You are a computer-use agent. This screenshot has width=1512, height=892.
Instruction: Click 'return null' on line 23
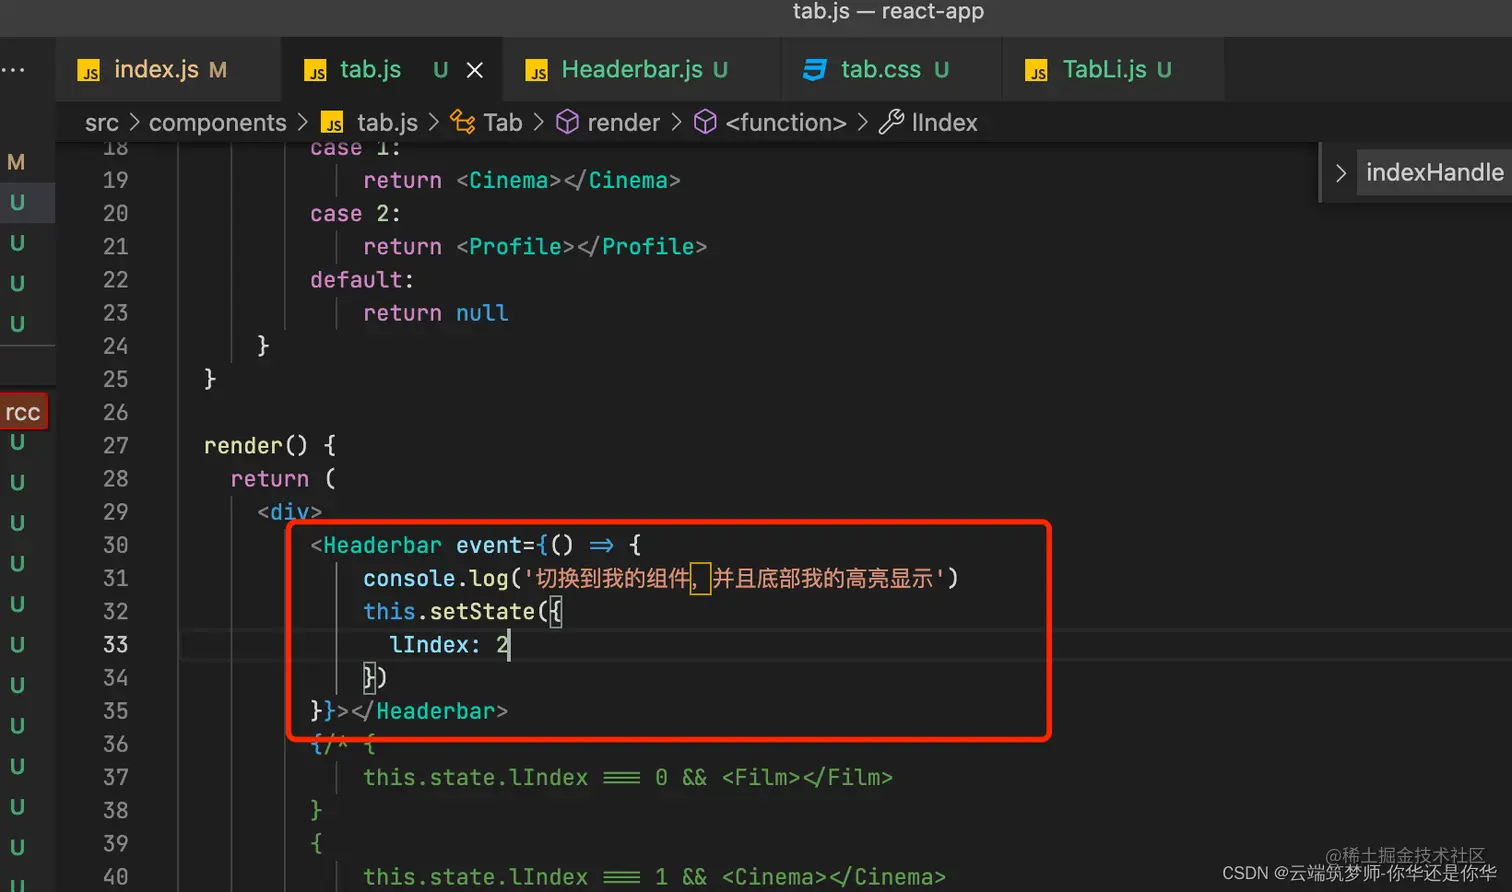436,313
